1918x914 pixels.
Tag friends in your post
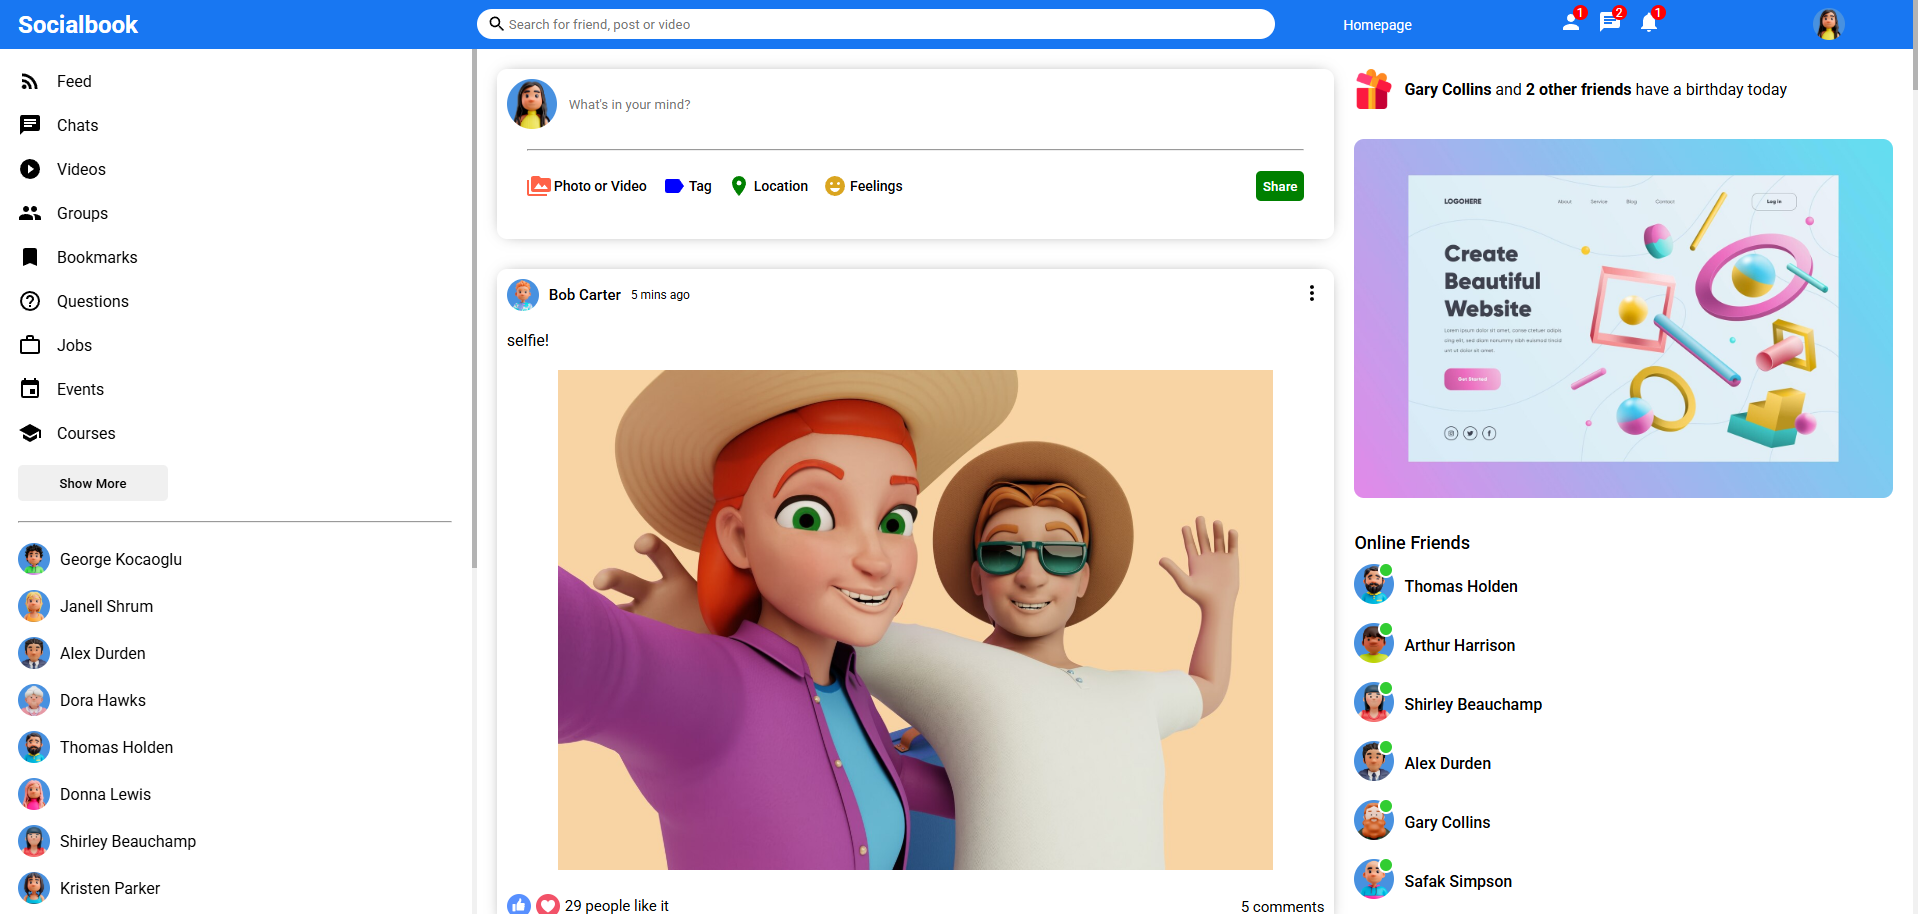pos(688,186)
